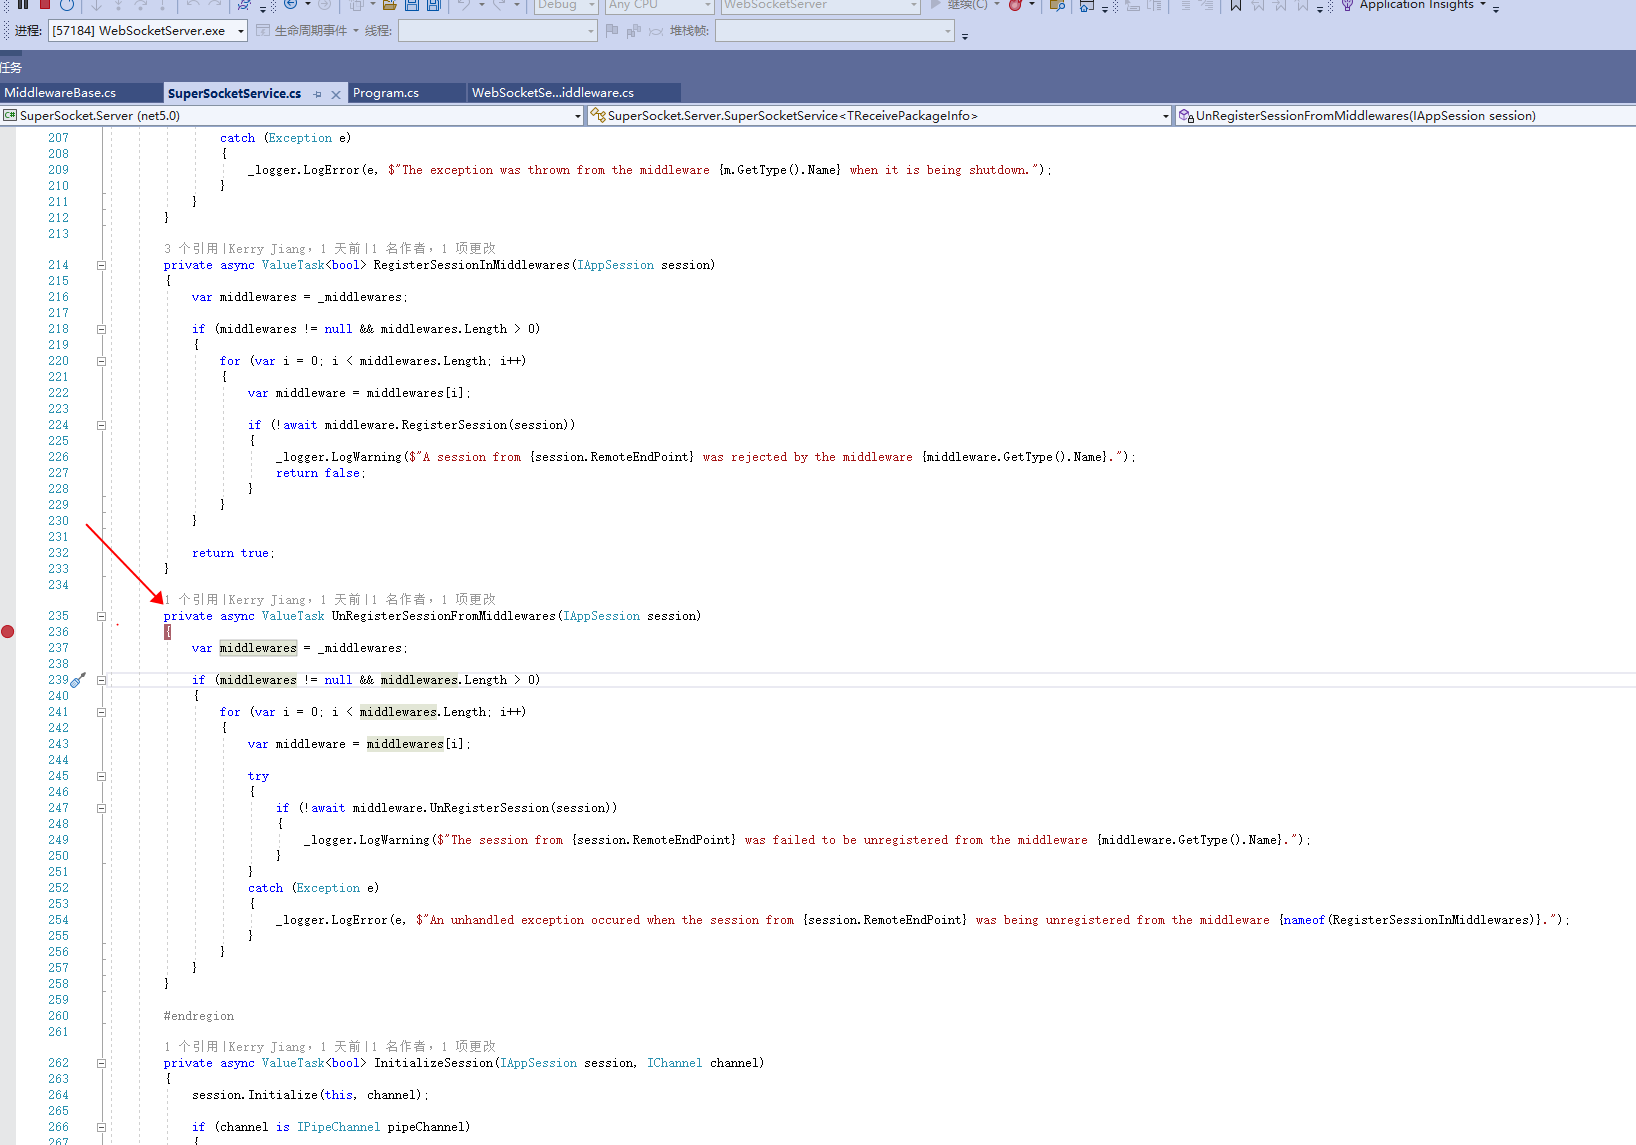
Task: Click 'return false' statement on line 227
Action: point(320,473)
